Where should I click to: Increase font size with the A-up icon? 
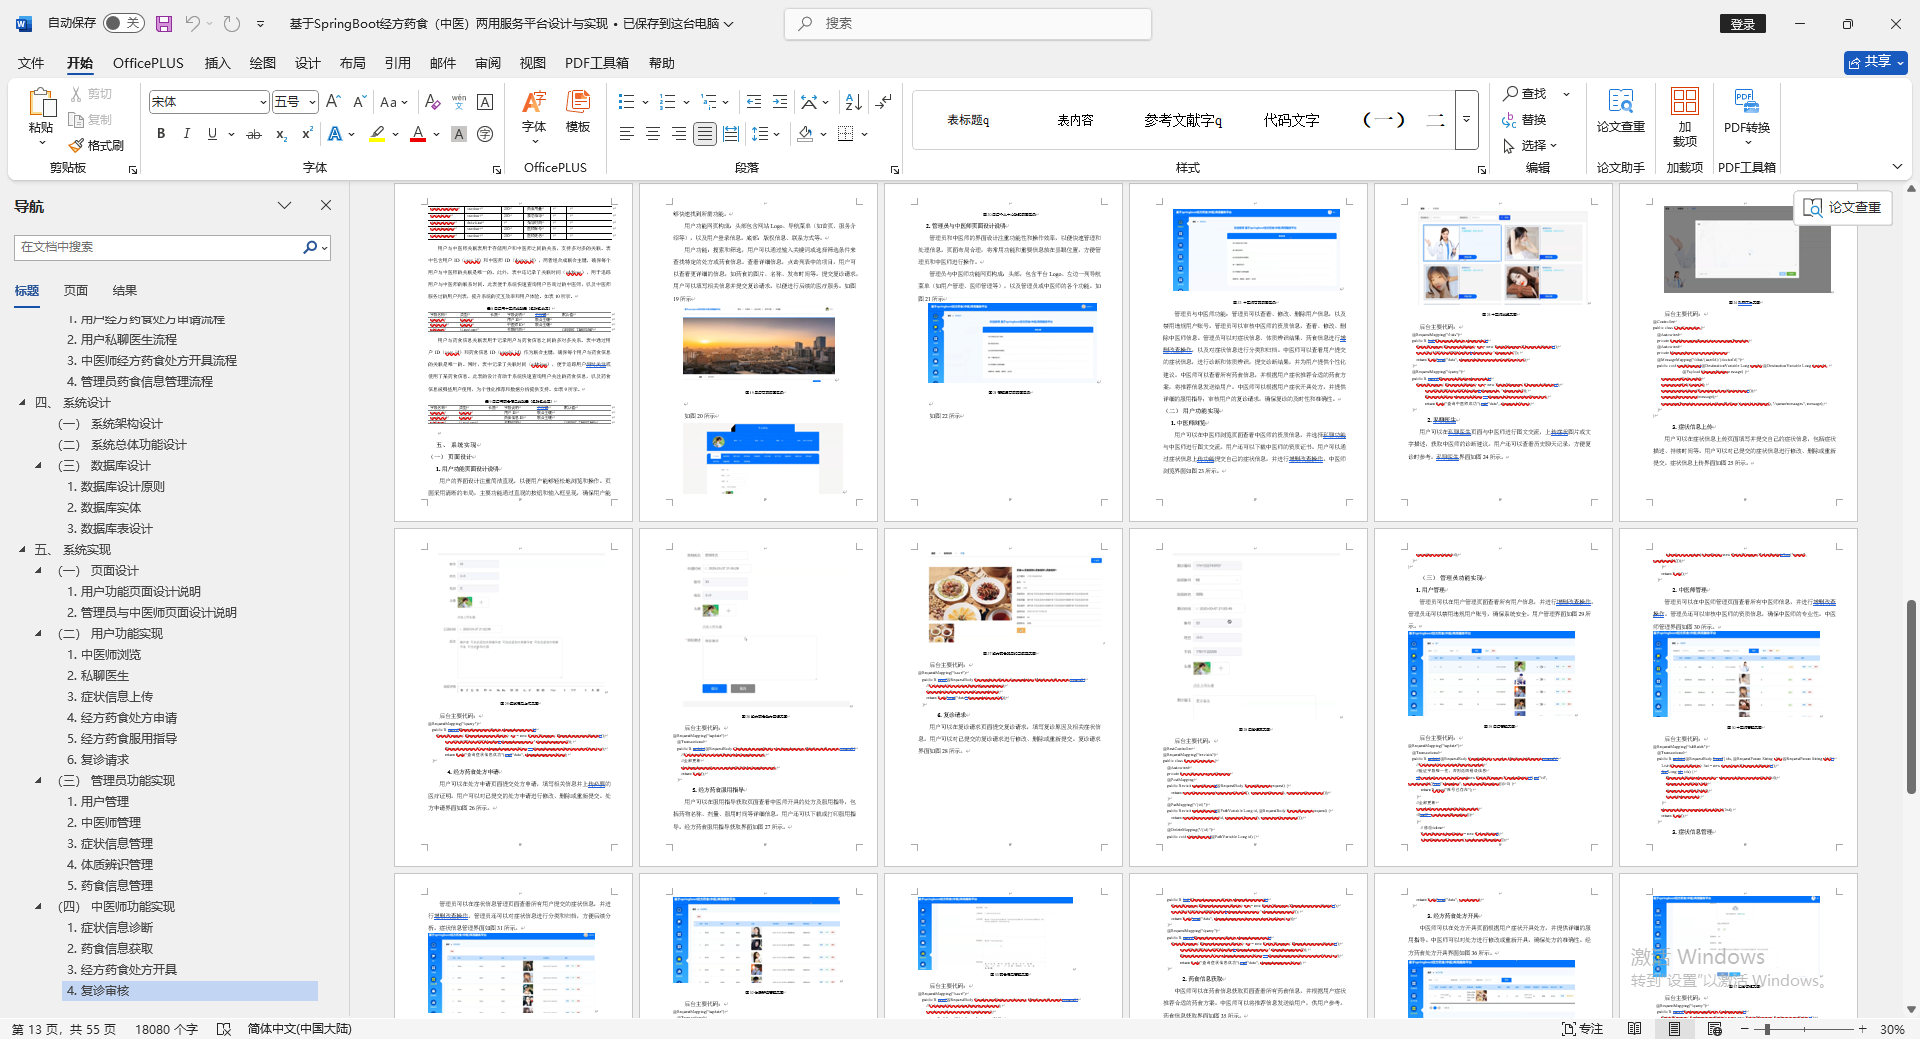pyautogui.click(x=334, y=102)
